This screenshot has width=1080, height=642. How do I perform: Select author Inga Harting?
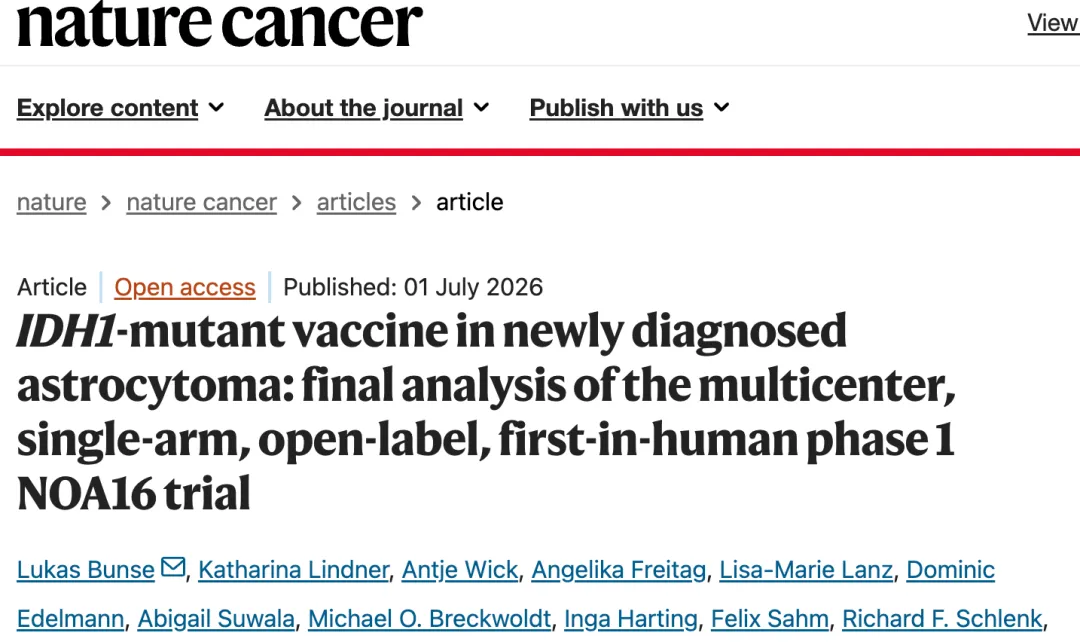[631, 619]
